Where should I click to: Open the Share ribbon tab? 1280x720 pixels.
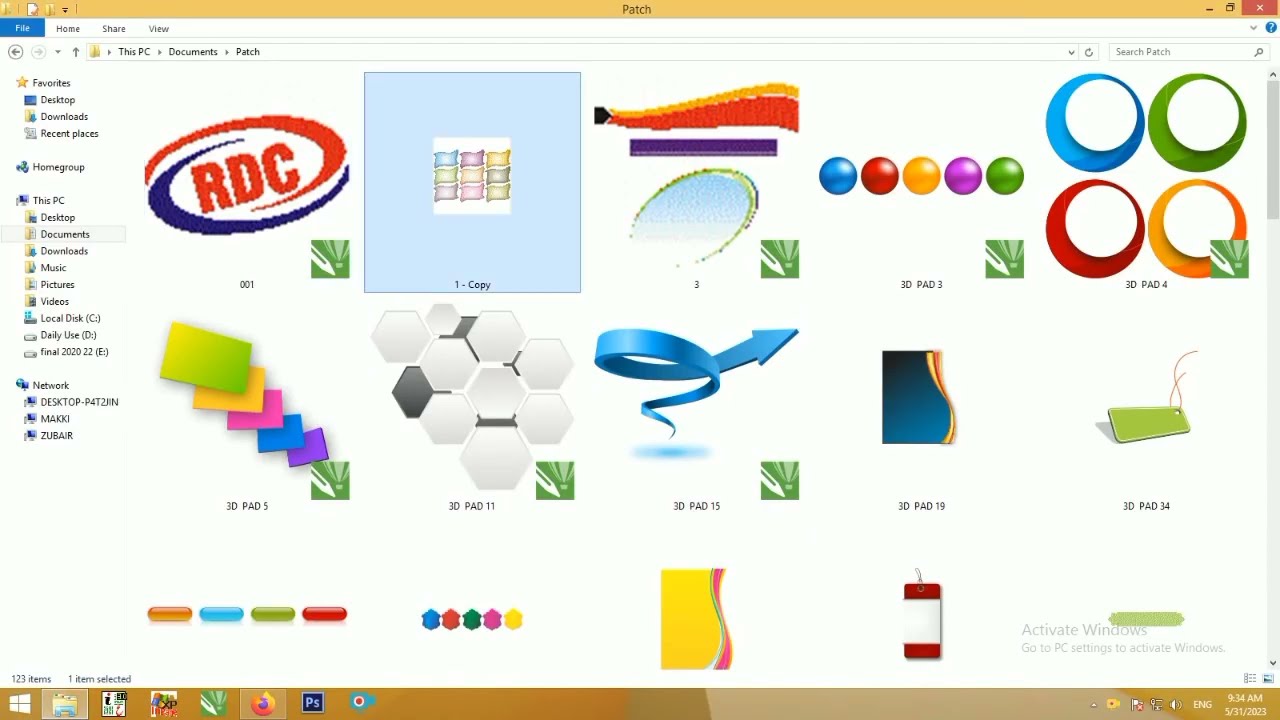point(114,29)
